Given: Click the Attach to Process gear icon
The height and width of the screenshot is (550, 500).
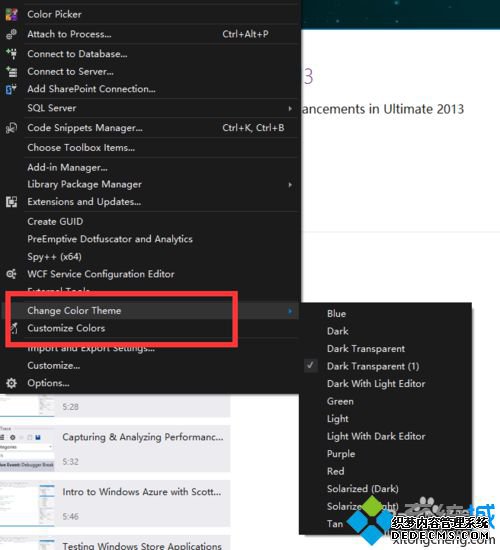Looking at the screenshot, I should (x=11, y=34).
